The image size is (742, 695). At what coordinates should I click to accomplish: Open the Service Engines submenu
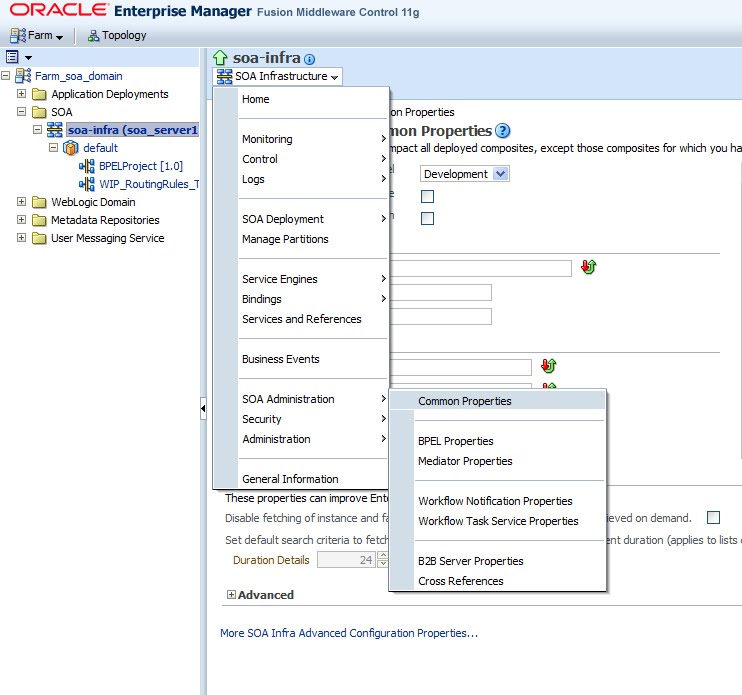coord(312,279)
